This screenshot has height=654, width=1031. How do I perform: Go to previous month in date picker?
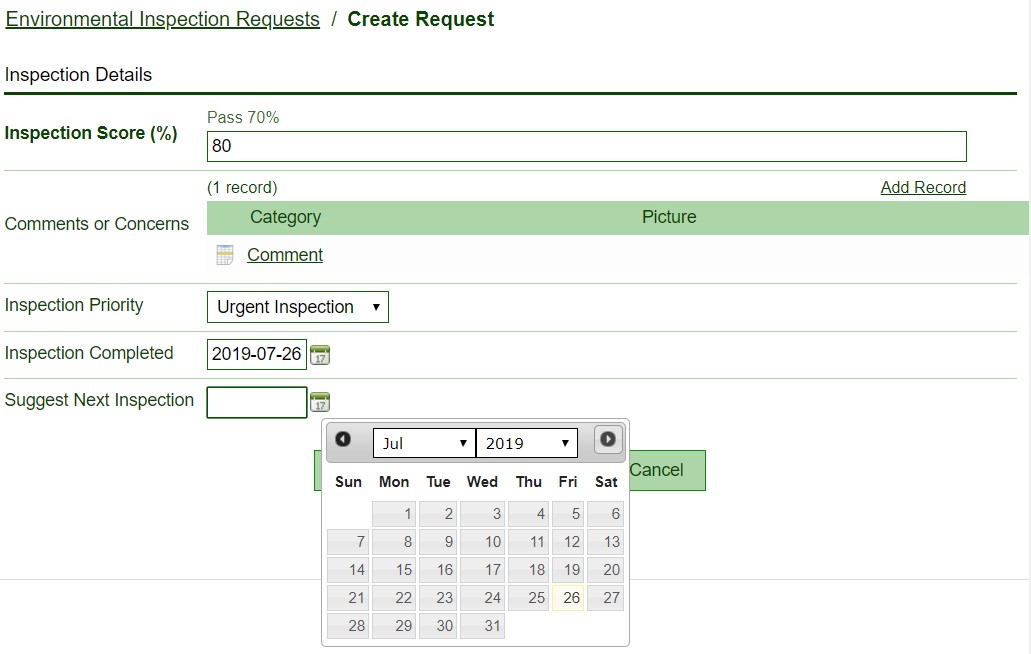click(x=343, y=440)
